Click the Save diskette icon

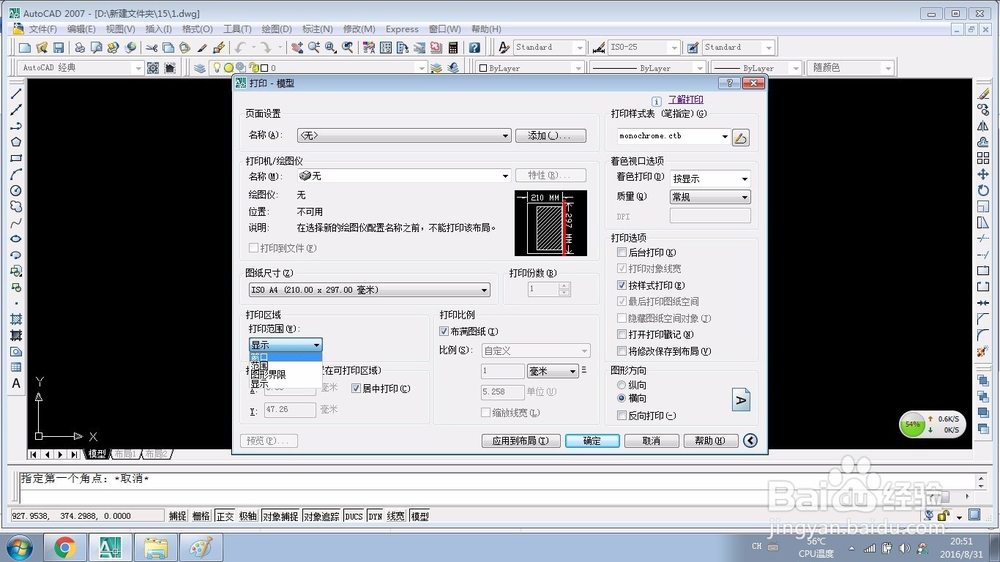tap(59, 47)
